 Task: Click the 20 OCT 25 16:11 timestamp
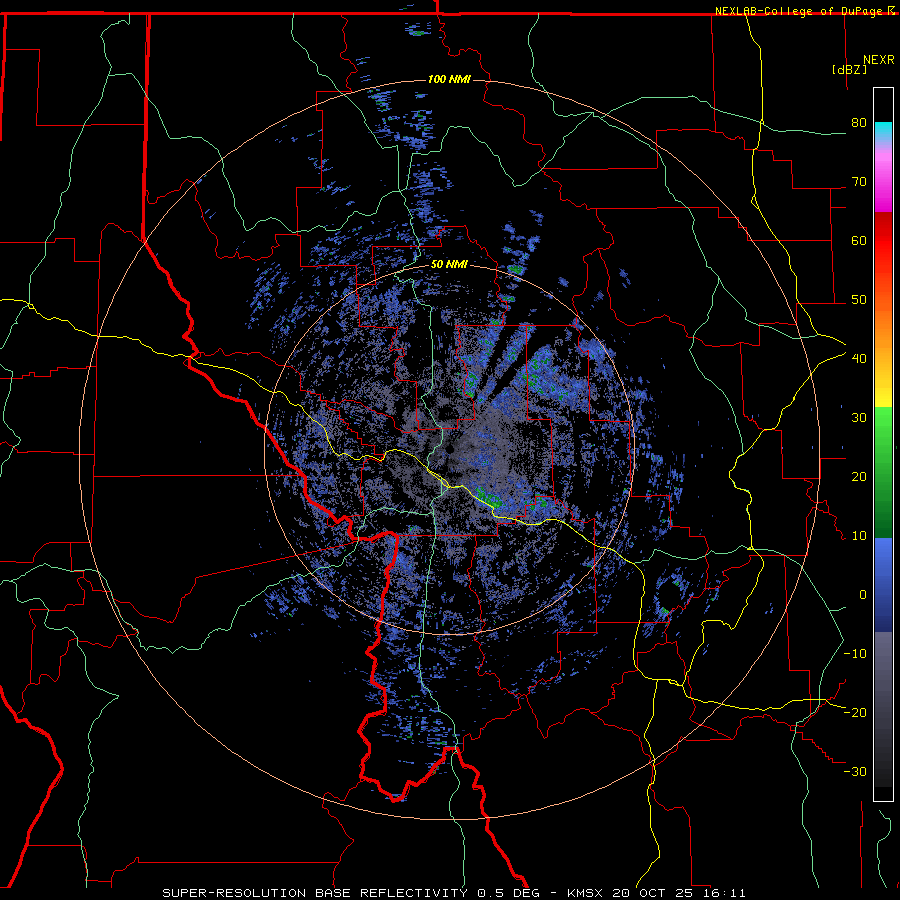pyautogui.click(x=679, y=893)
